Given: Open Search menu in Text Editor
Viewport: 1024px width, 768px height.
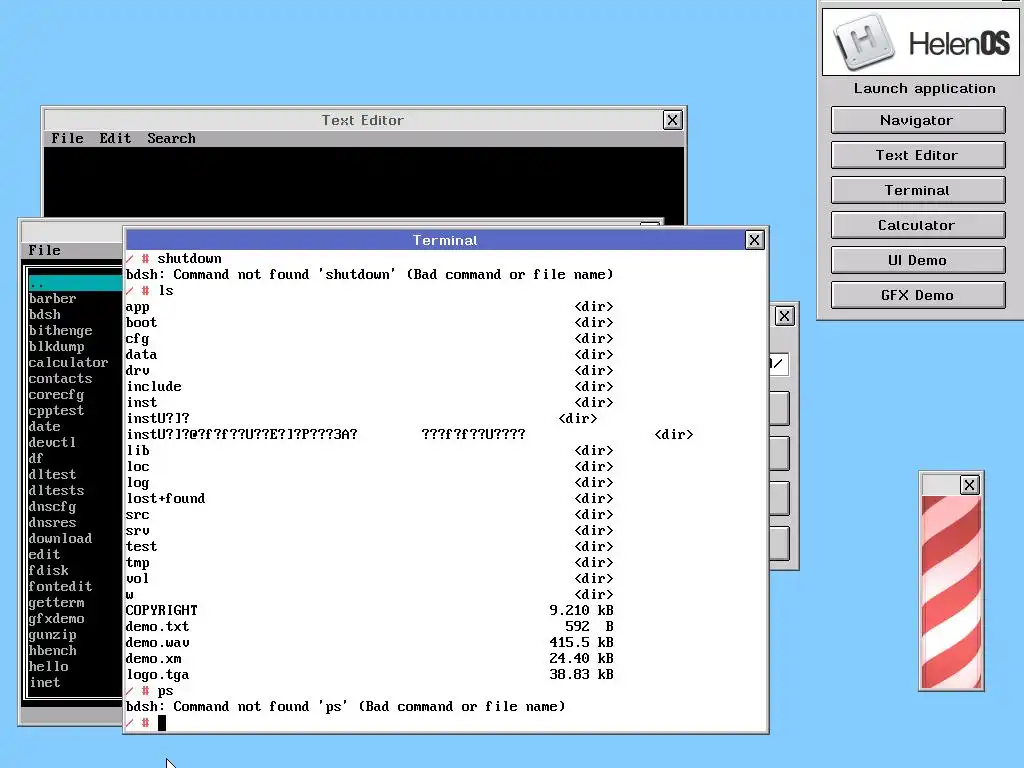Looking at the screenshot, I should pos(171,138).
